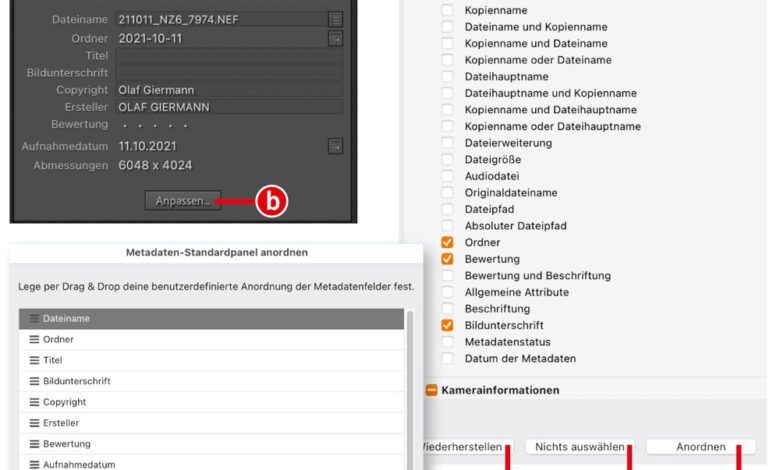Screen dimensions: 780x470
Task: Grab the drag handle of the Titel row
Action: click(34, 360)
